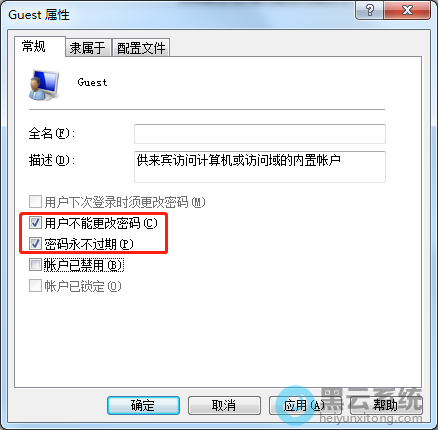Click the Guest account name label
This screenshot has width=438, height=430.
pyautogui.click(x=92, y=82)
